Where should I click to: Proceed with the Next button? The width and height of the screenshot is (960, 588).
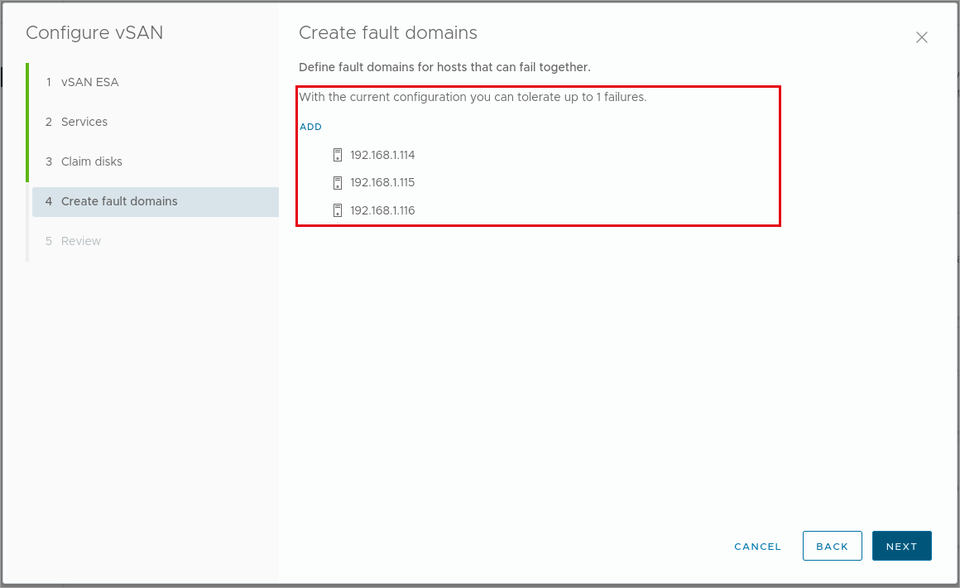[902, 546]
